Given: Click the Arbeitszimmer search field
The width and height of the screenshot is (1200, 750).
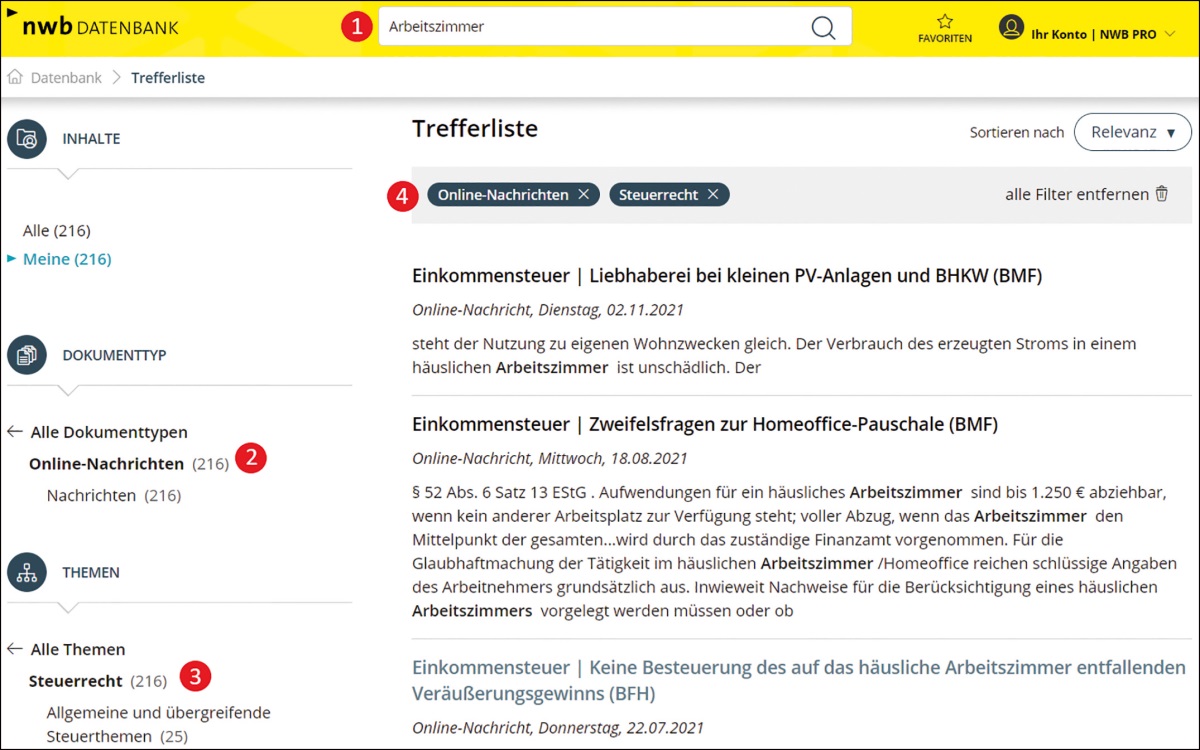Looking at the screenshot, I should click(x=595, y=27).
